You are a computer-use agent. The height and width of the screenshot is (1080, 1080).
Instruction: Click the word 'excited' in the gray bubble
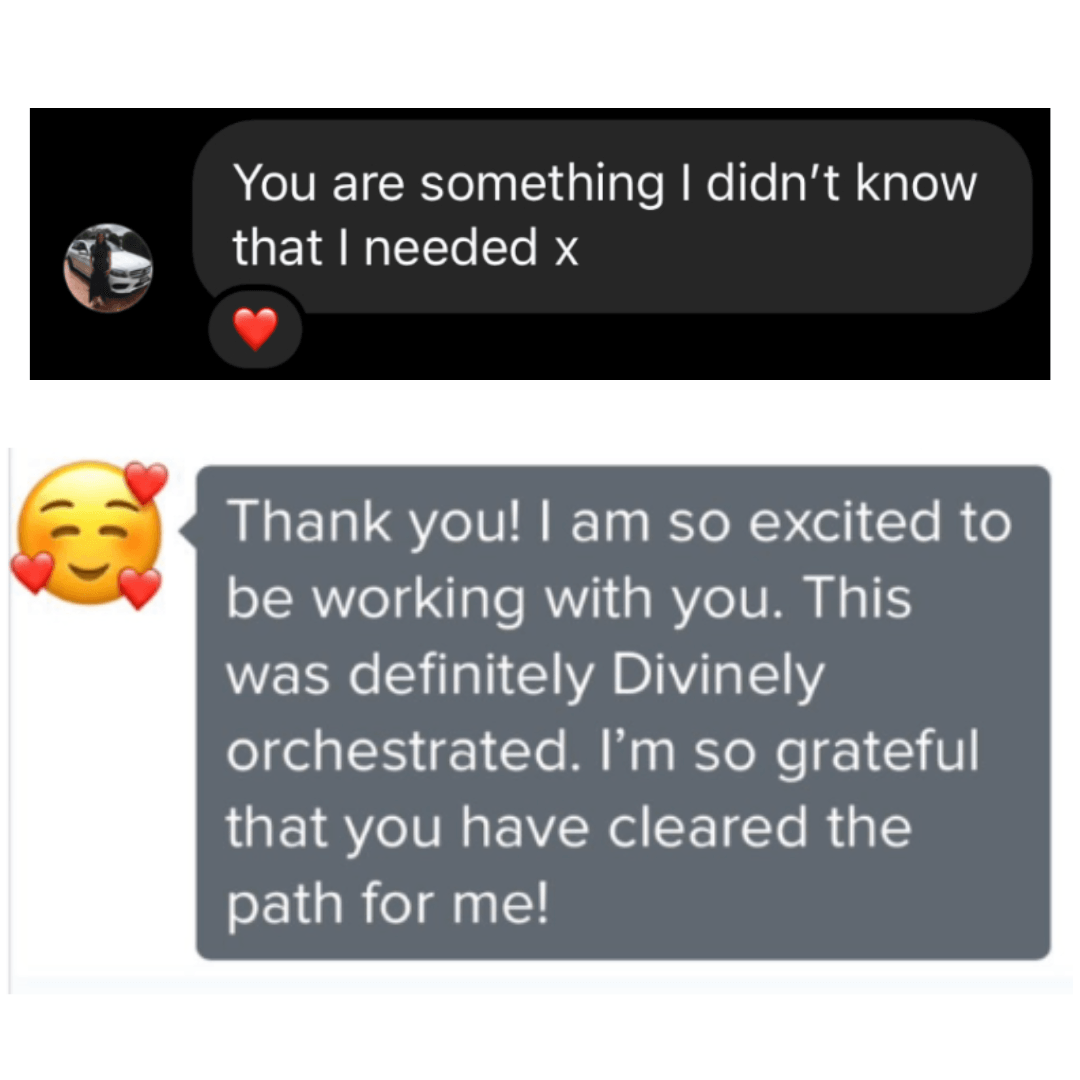pos(844,522)
